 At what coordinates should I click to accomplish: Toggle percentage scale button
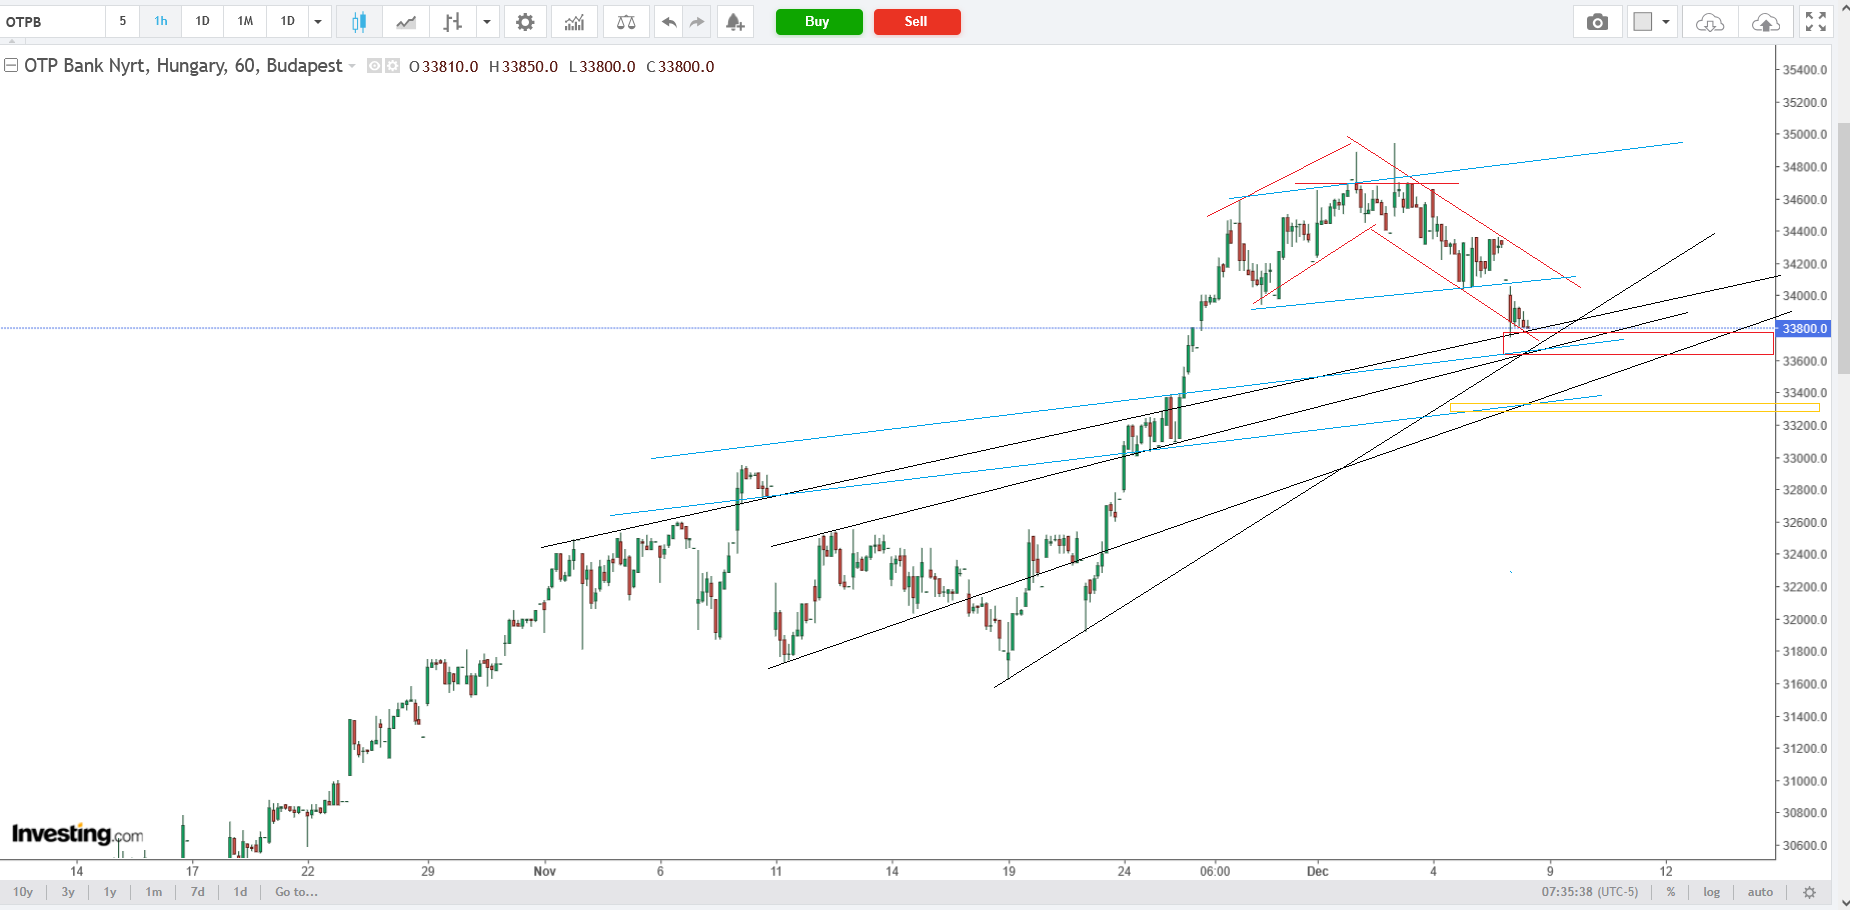1670,892
